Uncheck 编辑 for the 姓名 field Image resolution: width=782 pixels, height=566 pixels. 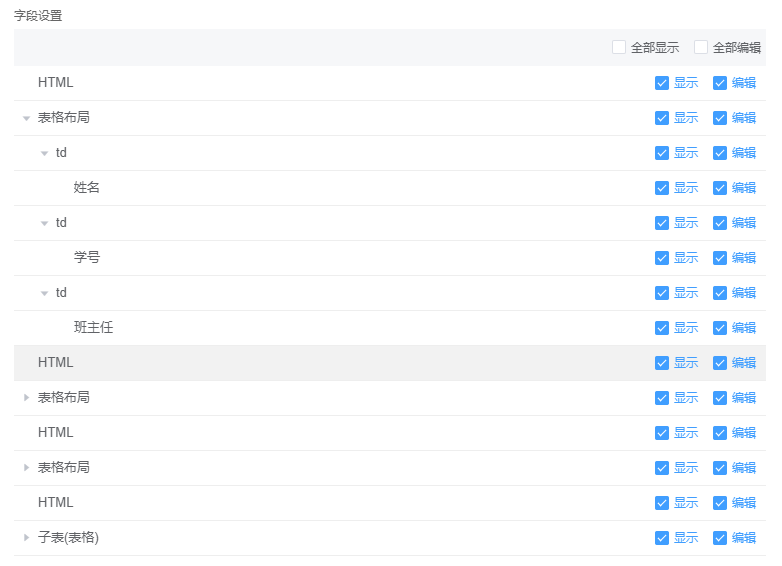720,188
